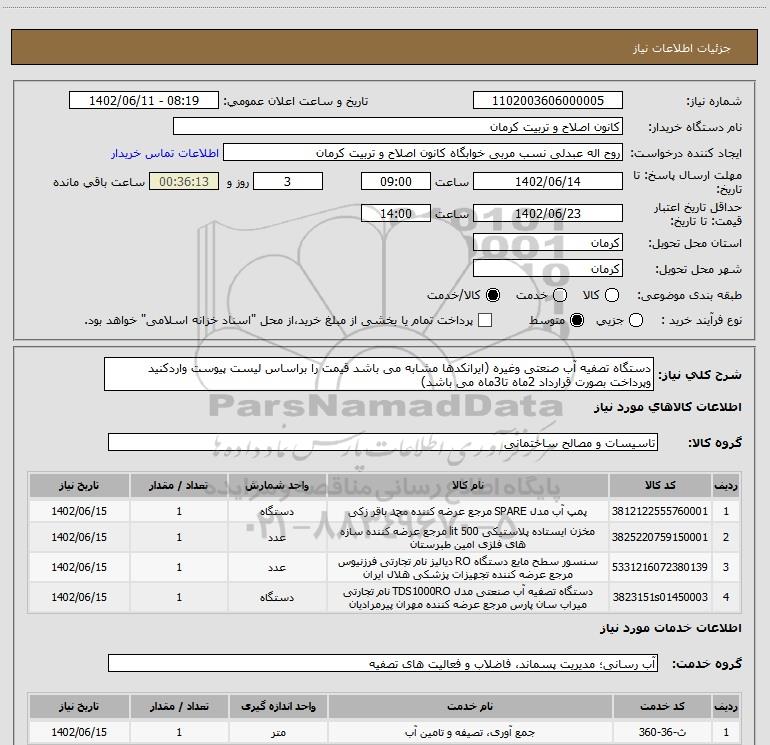Choose the جزیی purchase type radio
The height and width of the screenshot is (745, 770).
point(636,321)
